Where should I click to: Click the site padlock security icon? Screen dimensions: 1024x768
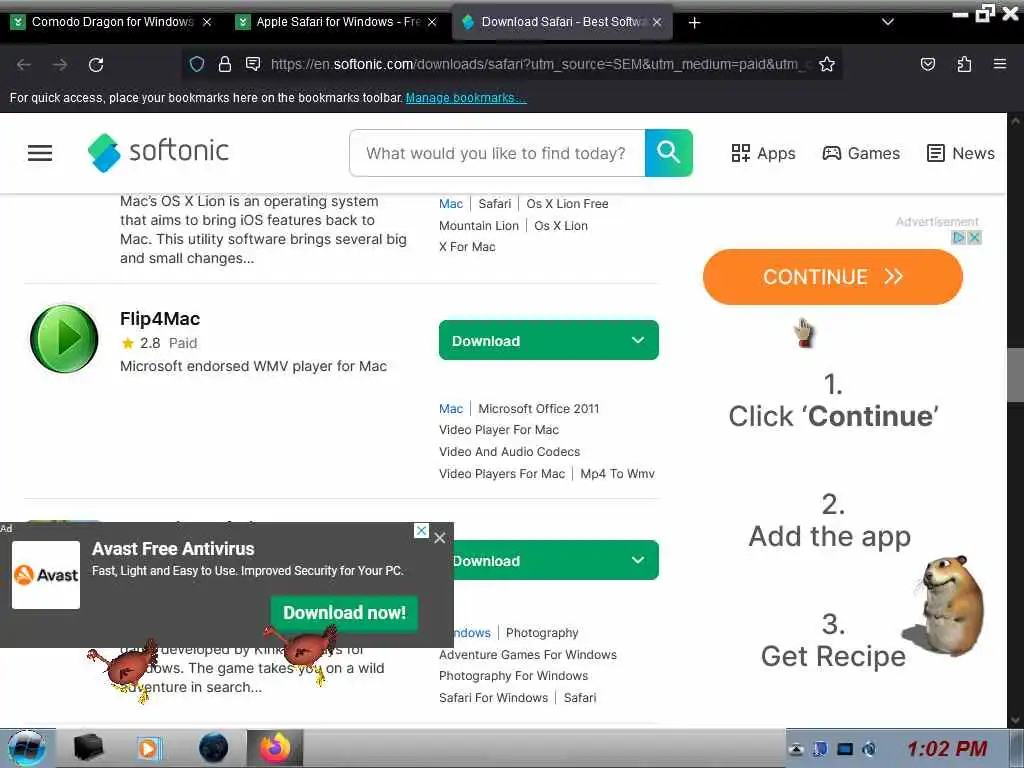click(225, 64)
